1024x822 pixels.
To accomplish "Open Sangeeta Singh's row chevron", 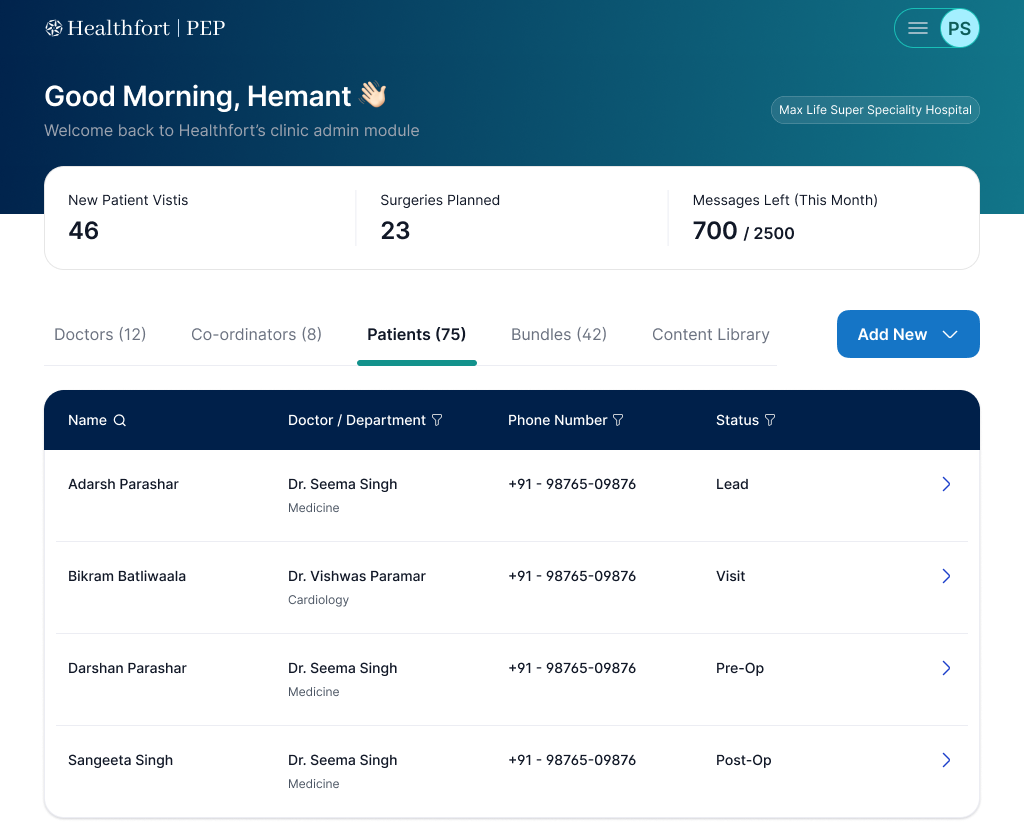I will coord(946,760).
